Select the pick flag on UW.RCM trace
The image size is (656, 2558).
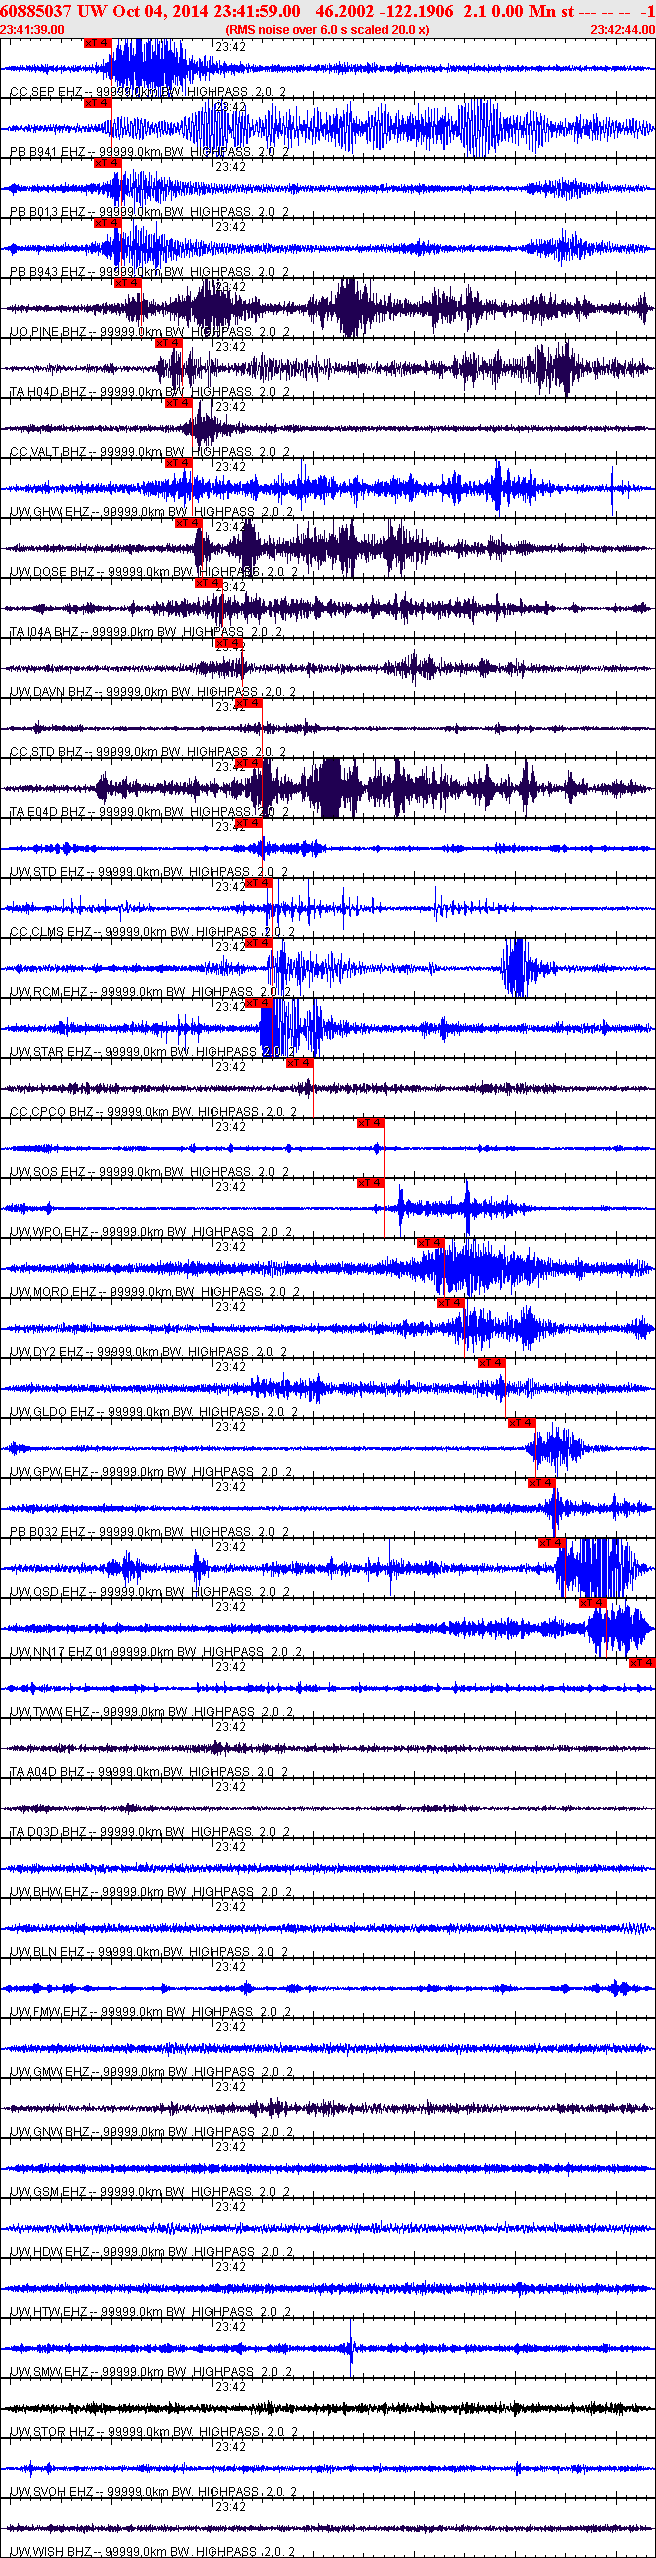[258, 943]
